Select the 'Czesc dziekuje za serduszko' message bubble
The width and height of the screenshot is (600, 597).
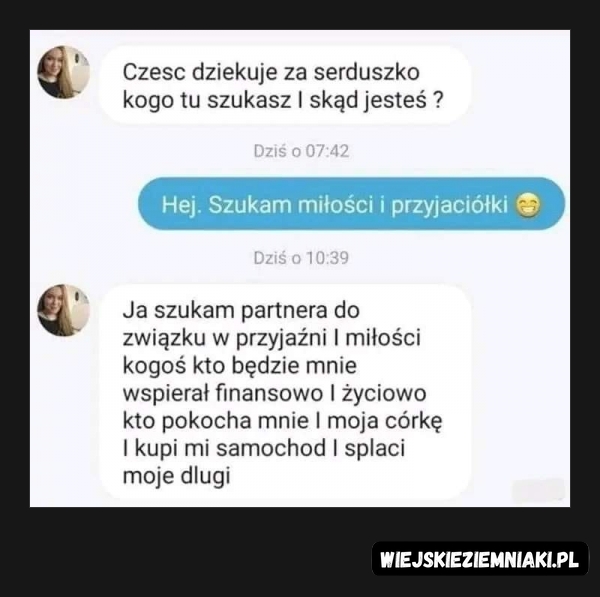click(x=284, y=86)
